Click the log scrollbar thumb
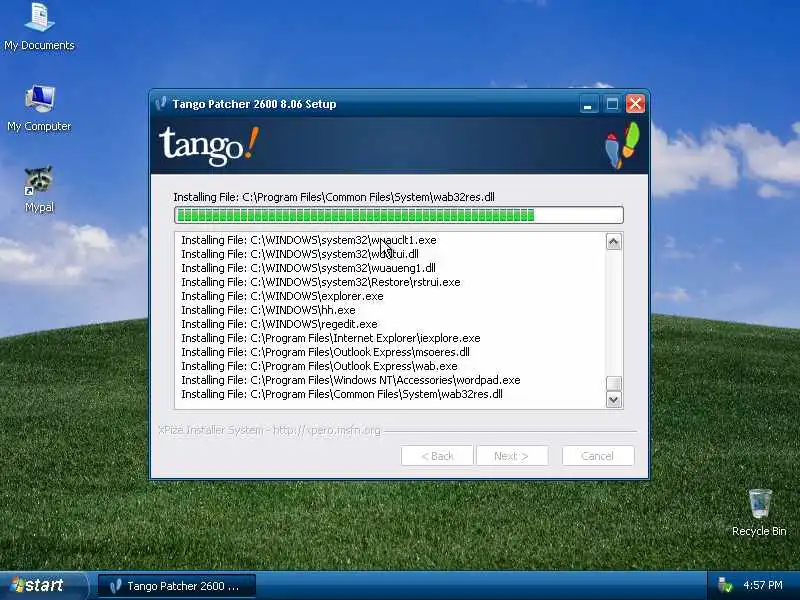The image size is (800, 600). click(613, 383)
